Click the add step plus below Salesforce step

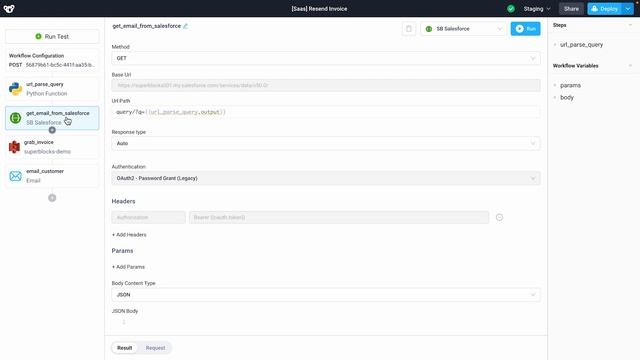pyautogui.click(x=52, y=130)
